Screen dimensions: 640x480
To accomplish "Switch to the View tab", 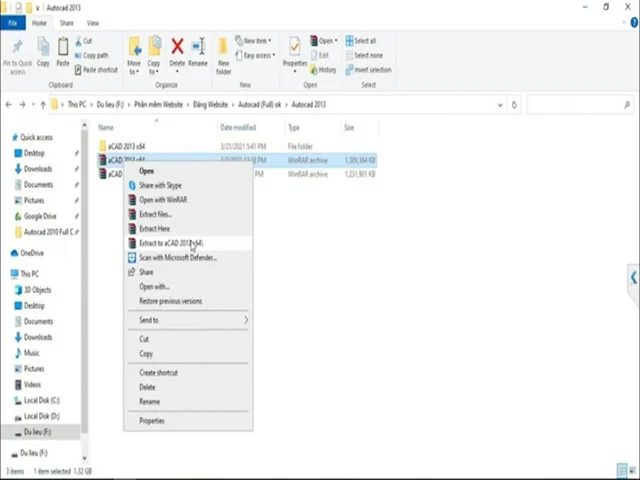I will pyautogui.click(x=93, y=23).
